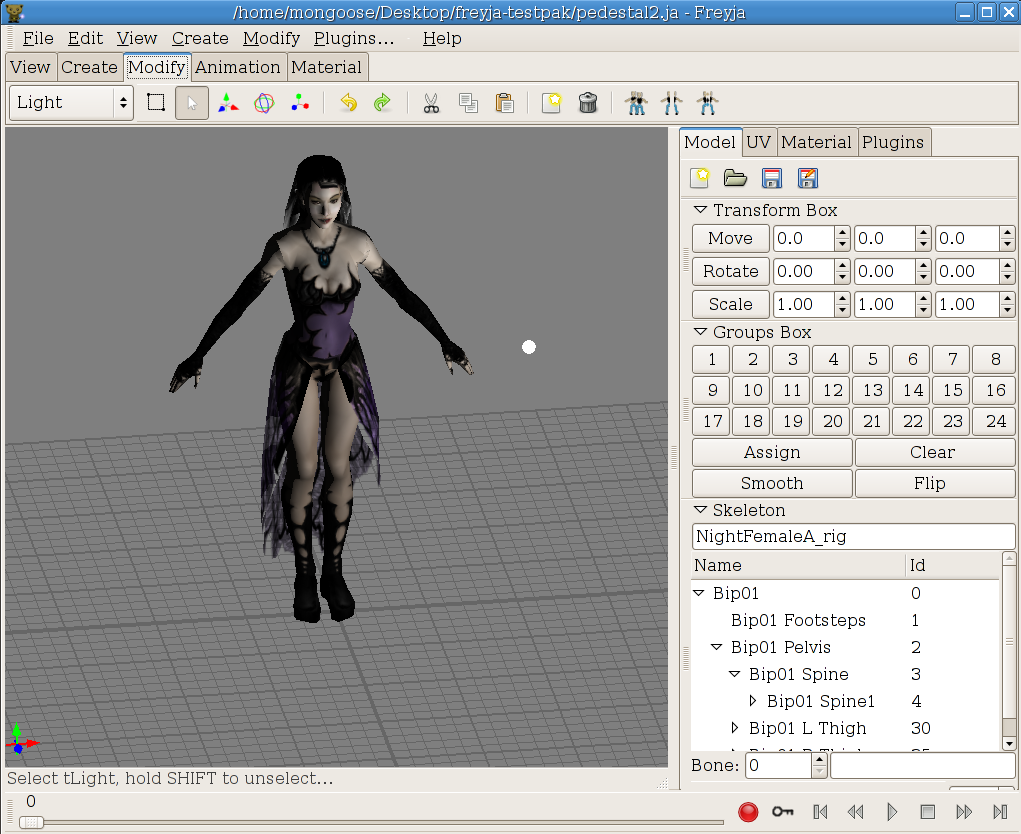Collapse the Bip01 Spine node

(734, 674)
